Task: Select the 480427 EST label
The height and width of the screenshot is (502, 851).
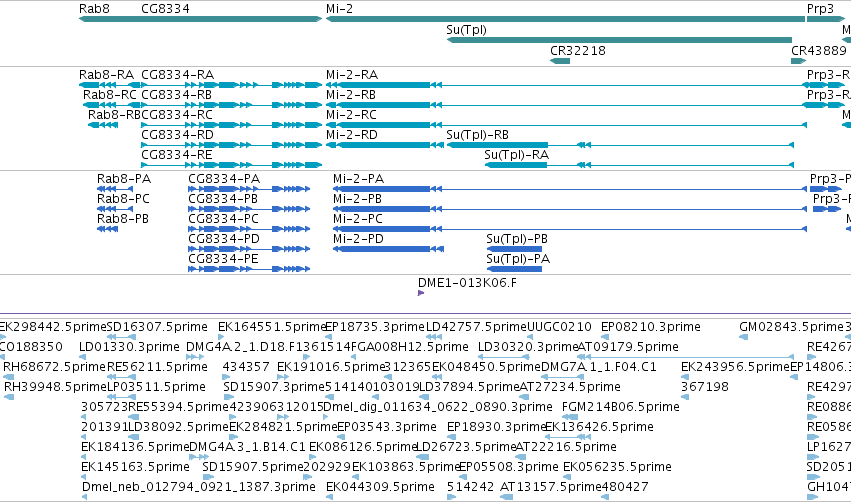Action: pyautogui.click(x=625, y=487)
